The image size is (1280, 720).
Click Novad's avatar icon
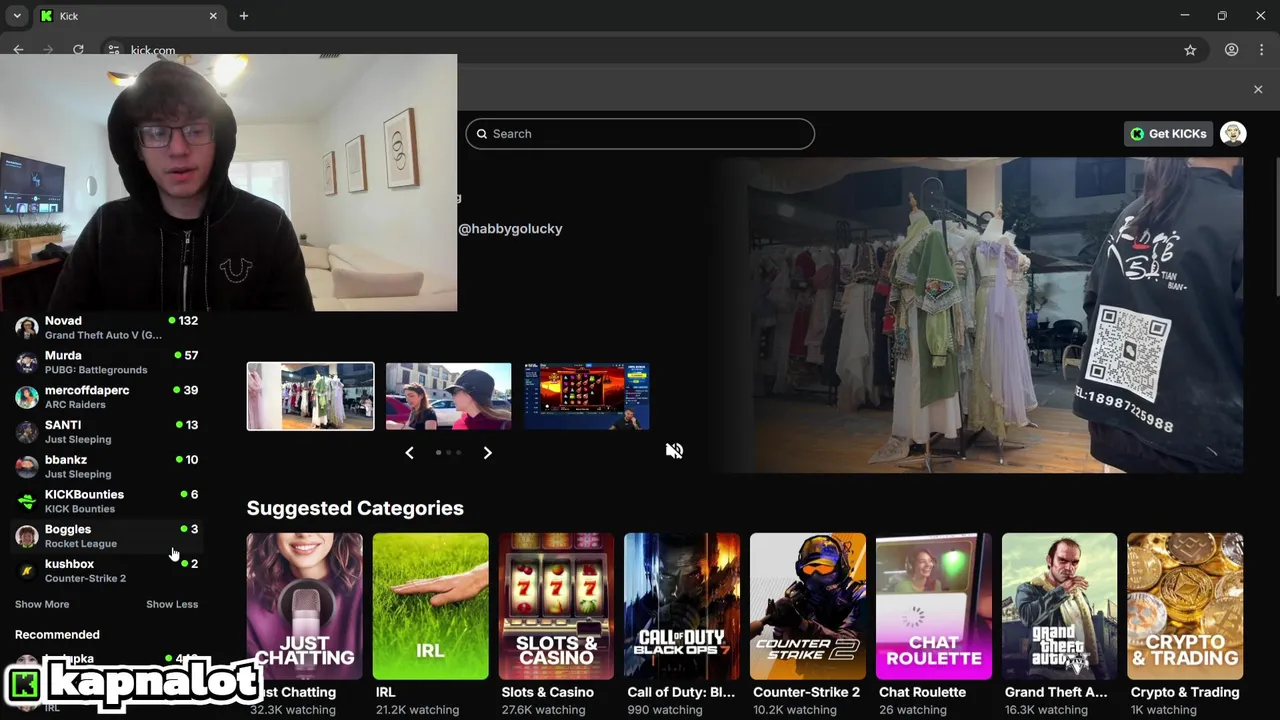(27, 328)
